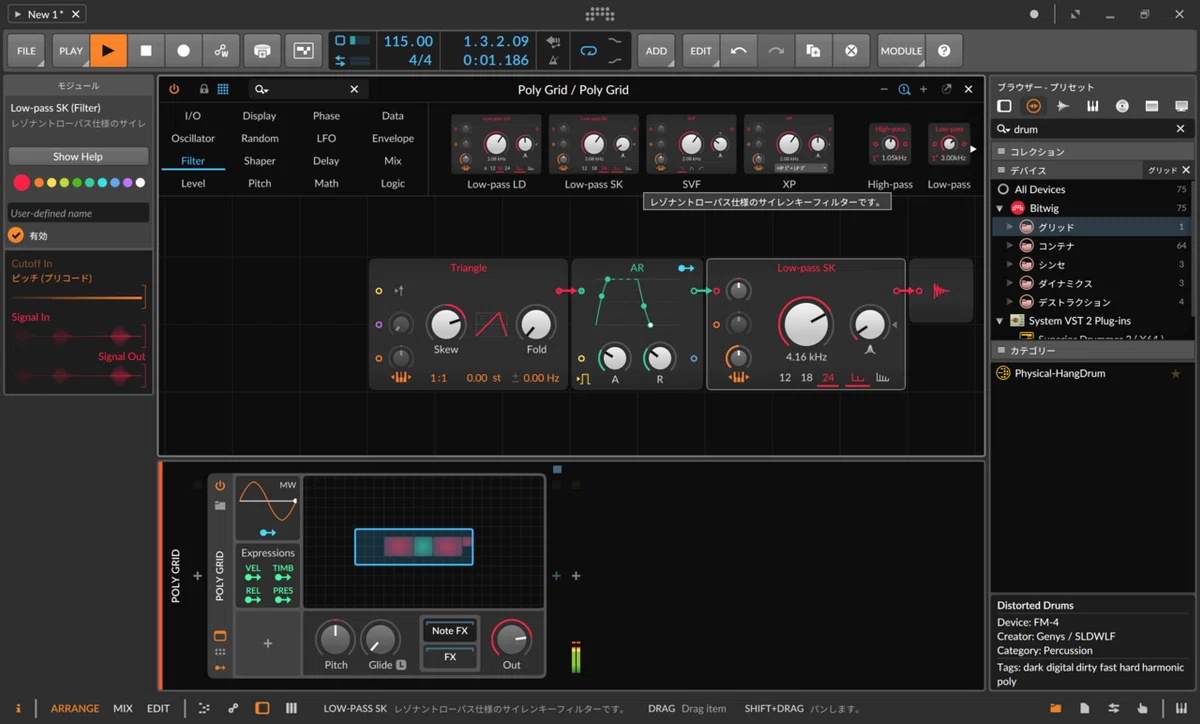Pick the XP filter module thumbnail
This screenshot has width=1200, height=724.
(x=789, y=144)
